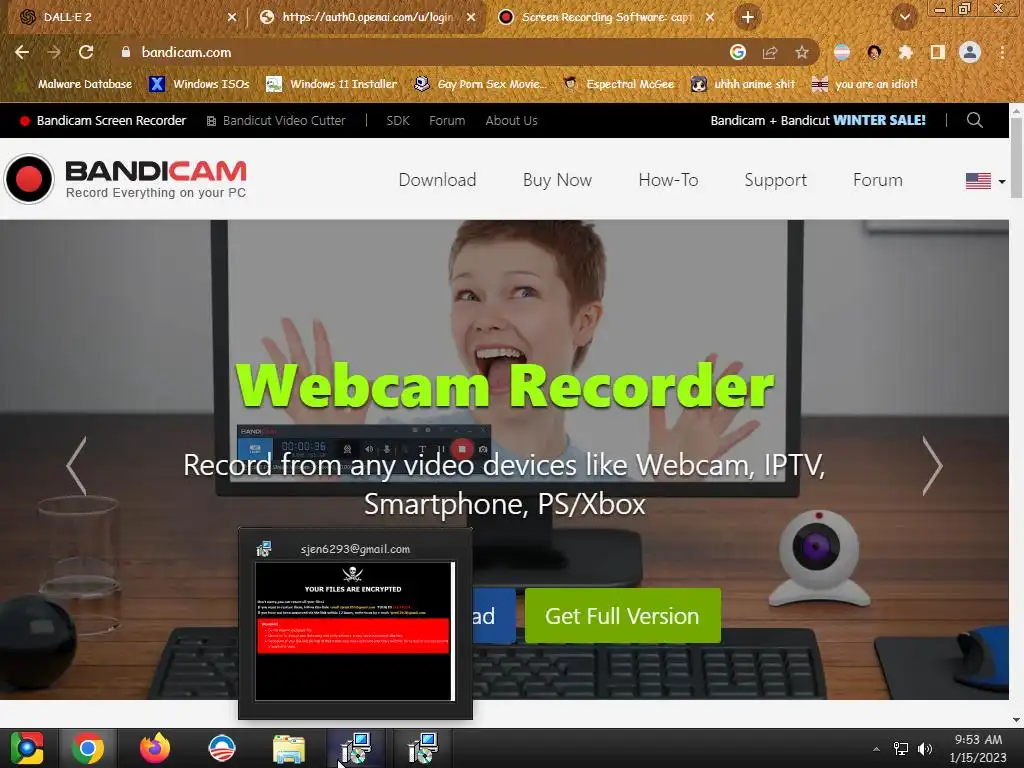
Task: Activate the second installer taskbar icon
Action: click(423, 748)
